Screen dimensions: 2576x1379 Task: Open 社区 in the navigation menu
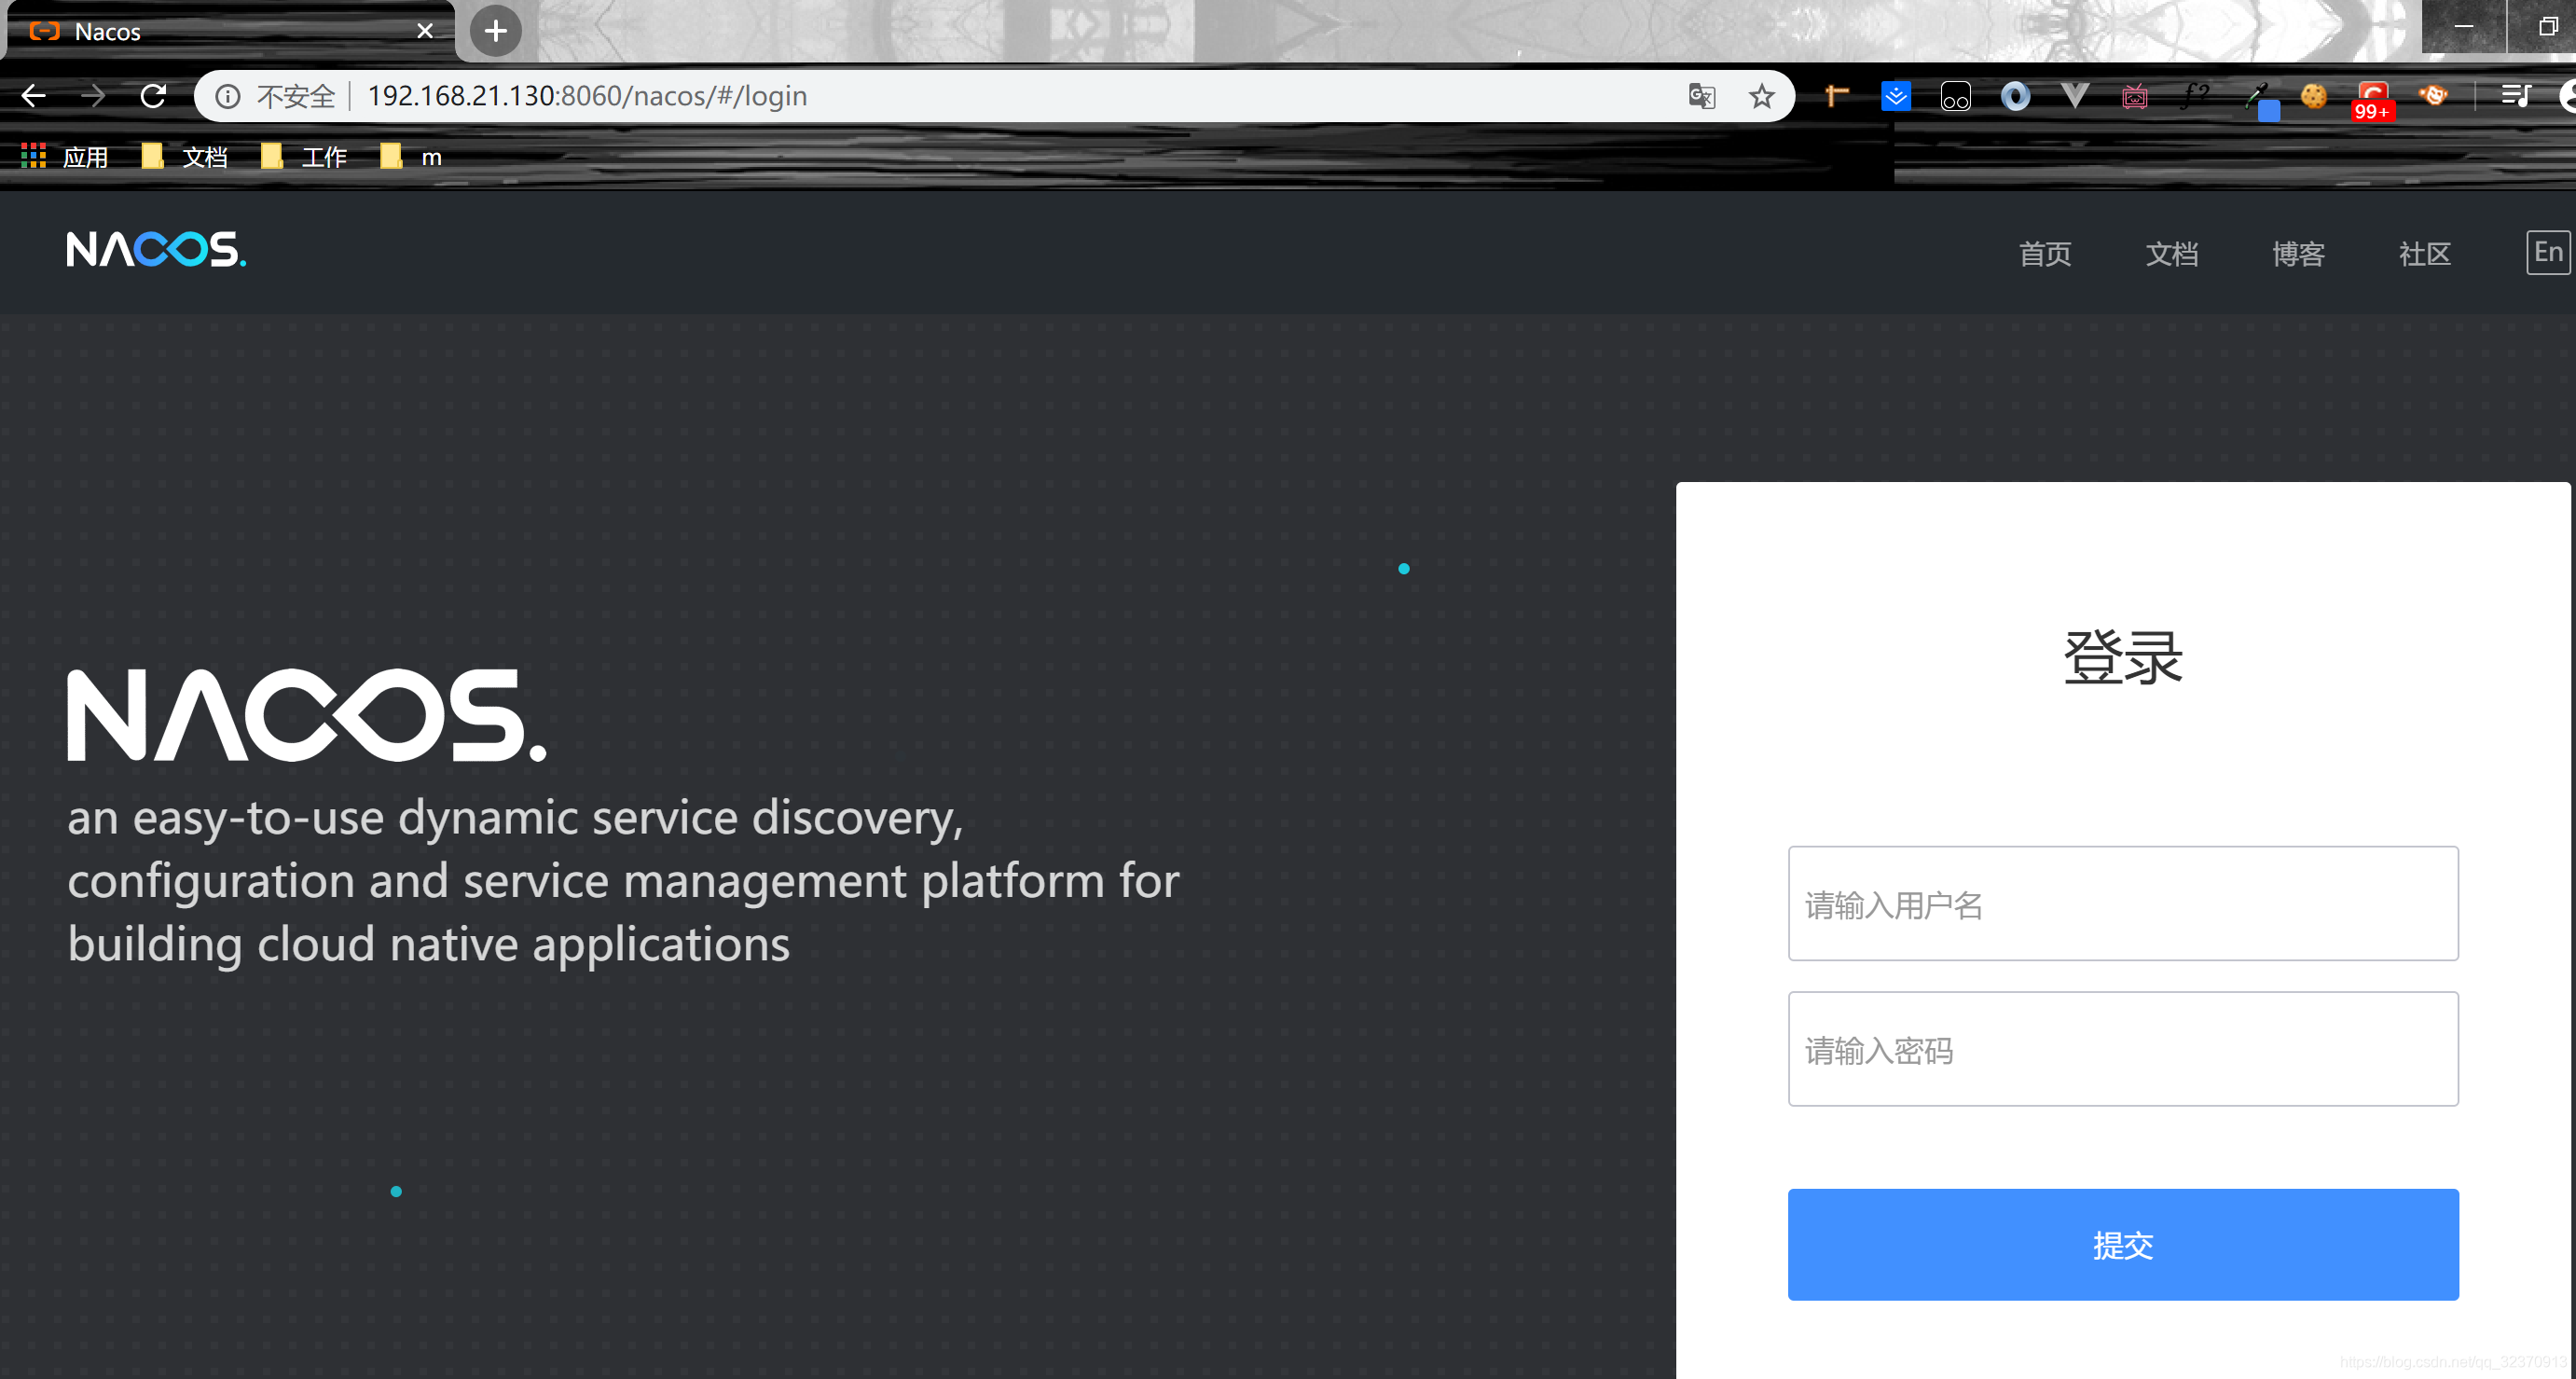pos(2425,253)
